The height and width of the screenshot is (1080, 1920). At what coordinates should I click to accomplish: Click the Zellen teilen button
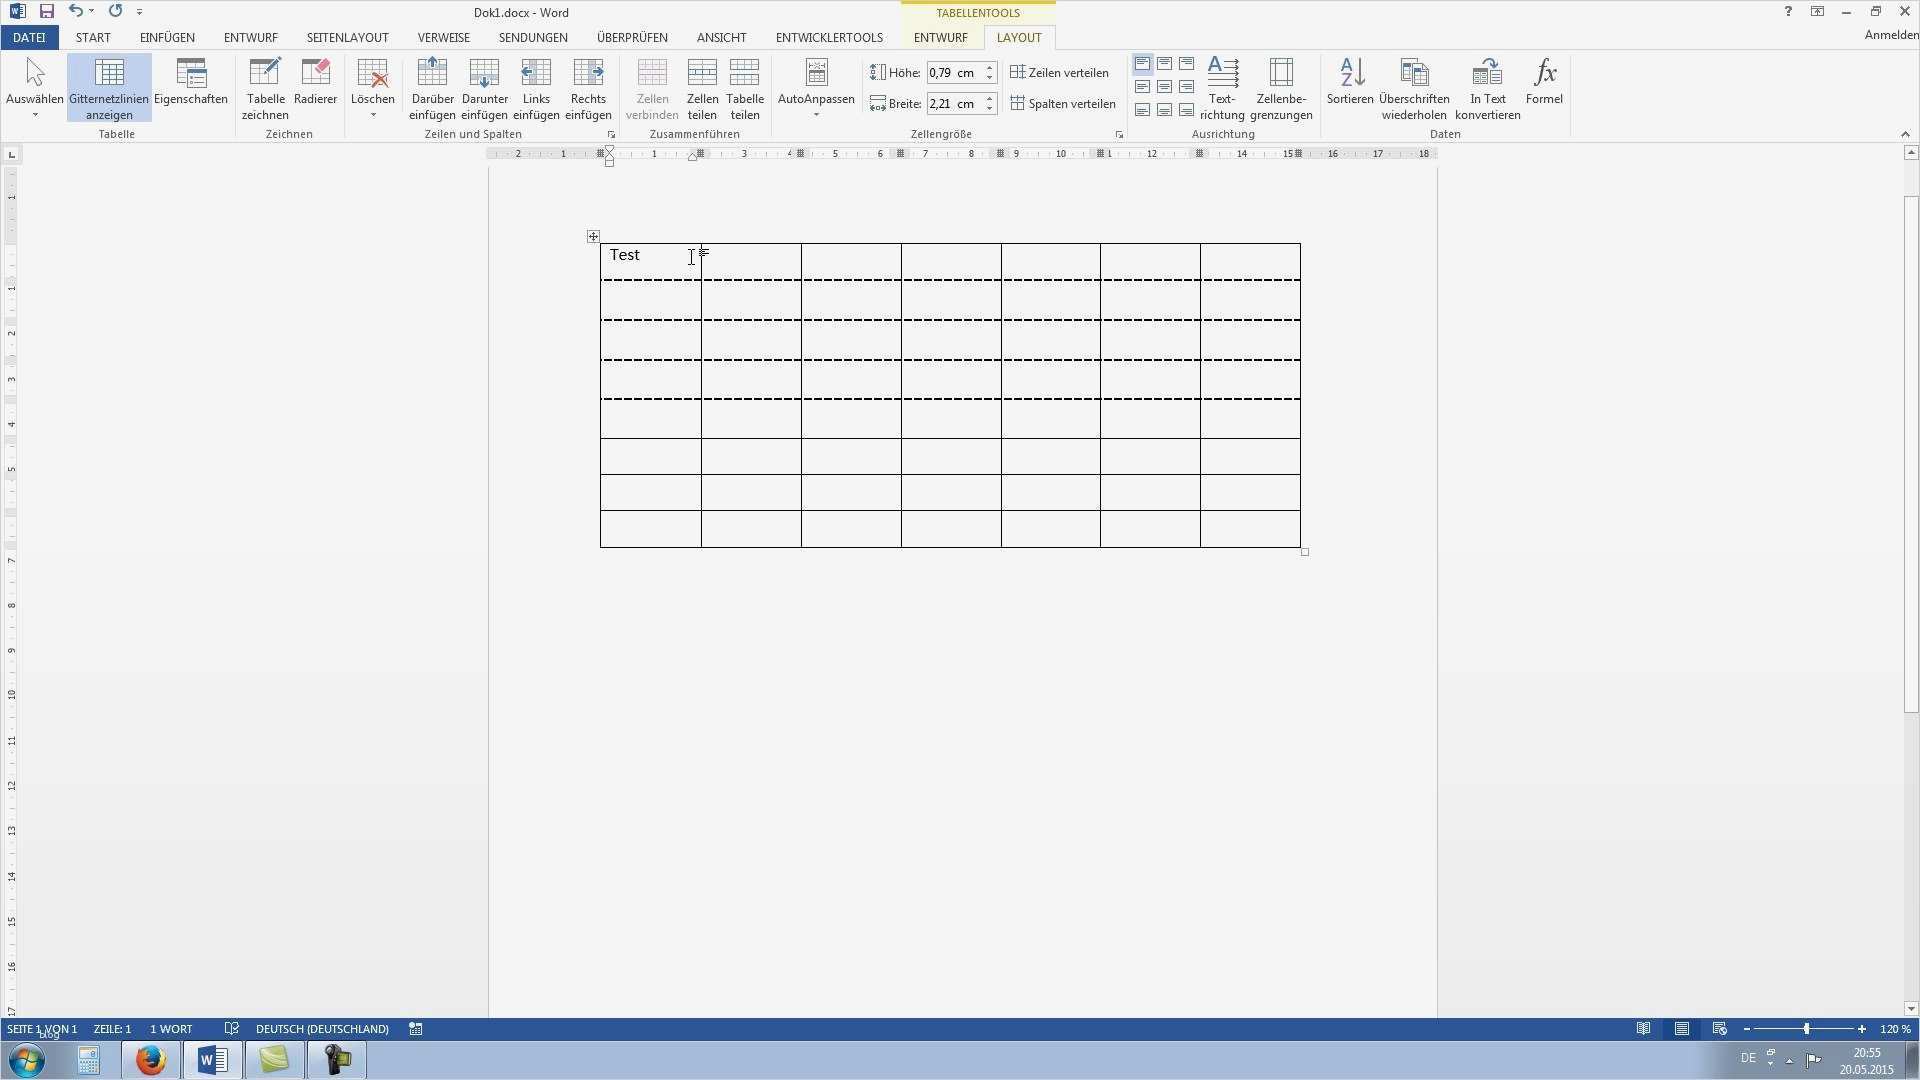702,88
